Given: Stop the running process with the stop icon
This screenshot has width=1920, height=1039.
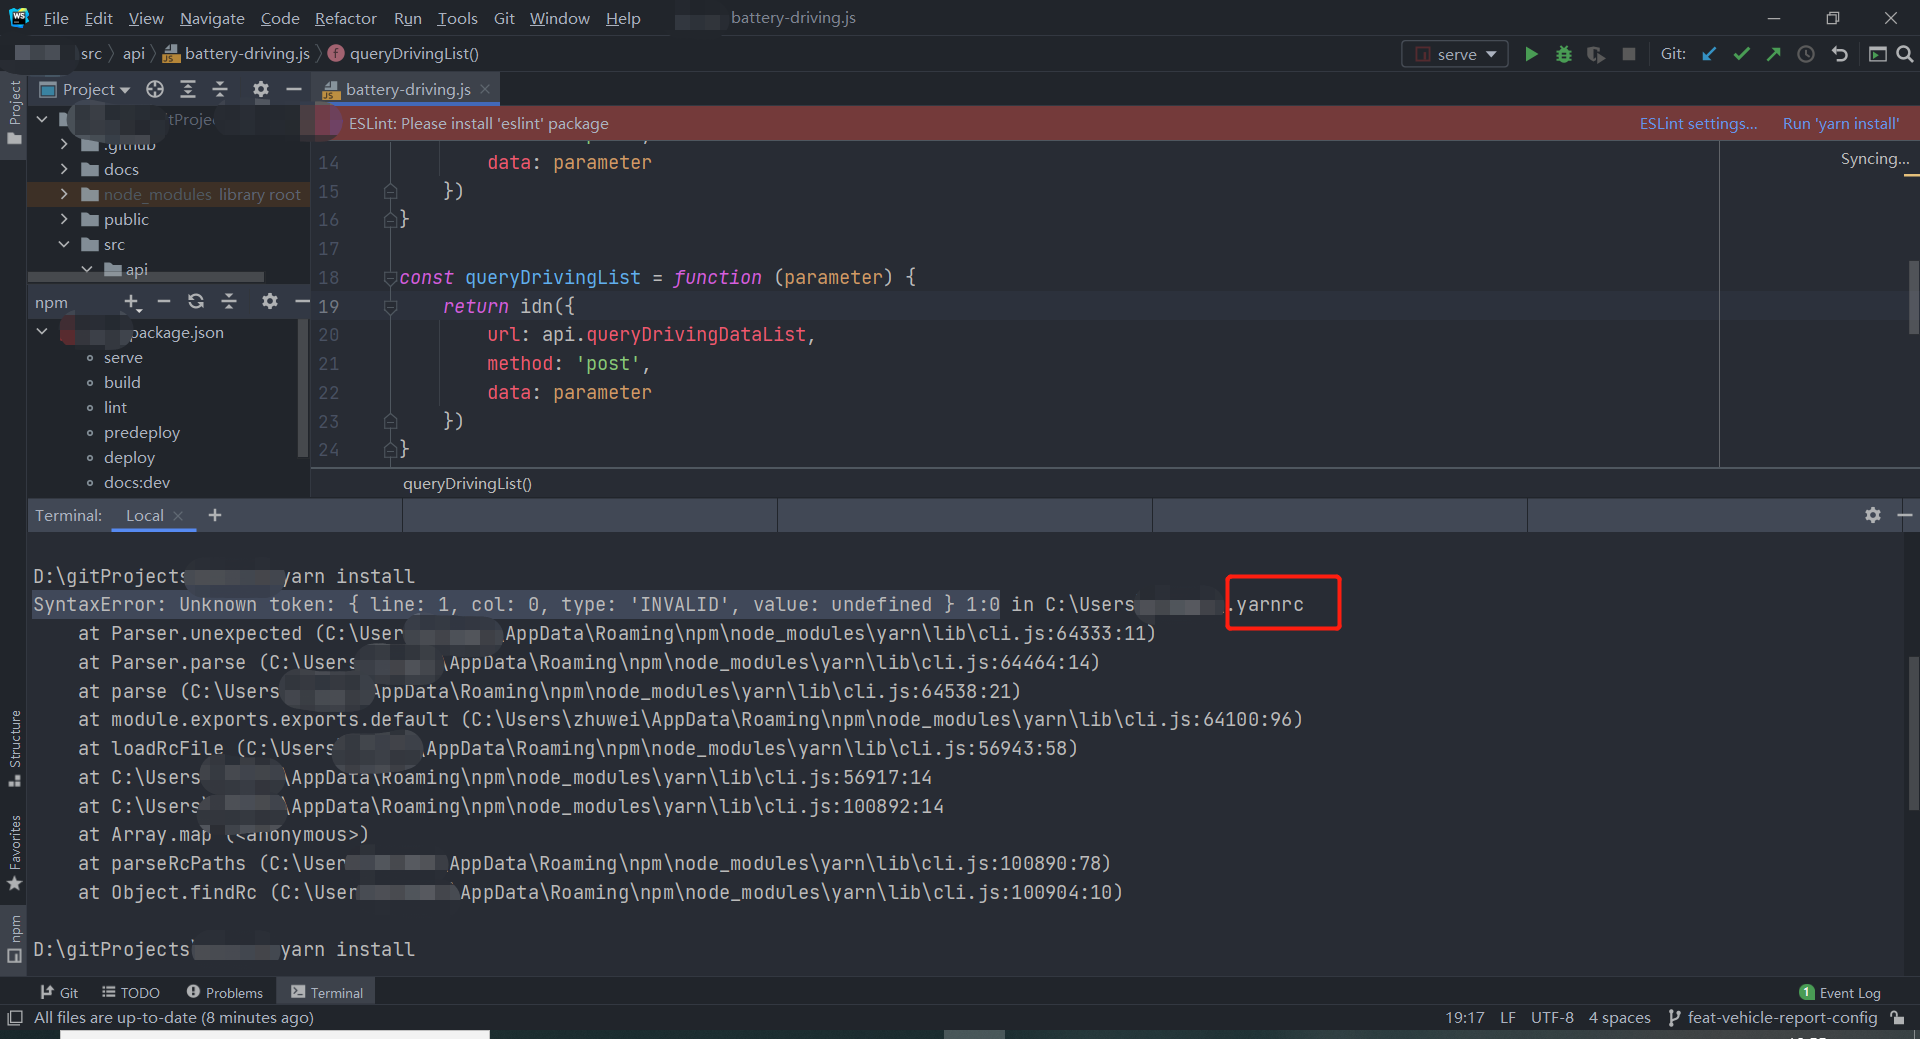Looking at the screenshot, I should (1628, 54).
